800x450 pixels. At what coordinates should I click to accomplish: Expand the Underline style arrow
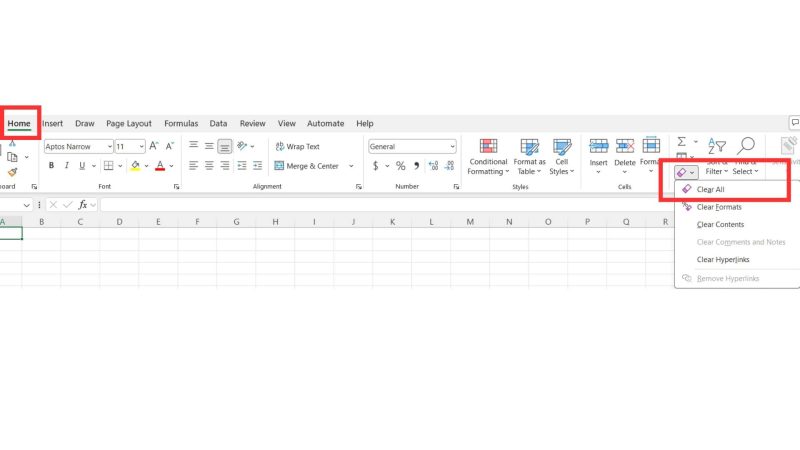click(93, 166)
